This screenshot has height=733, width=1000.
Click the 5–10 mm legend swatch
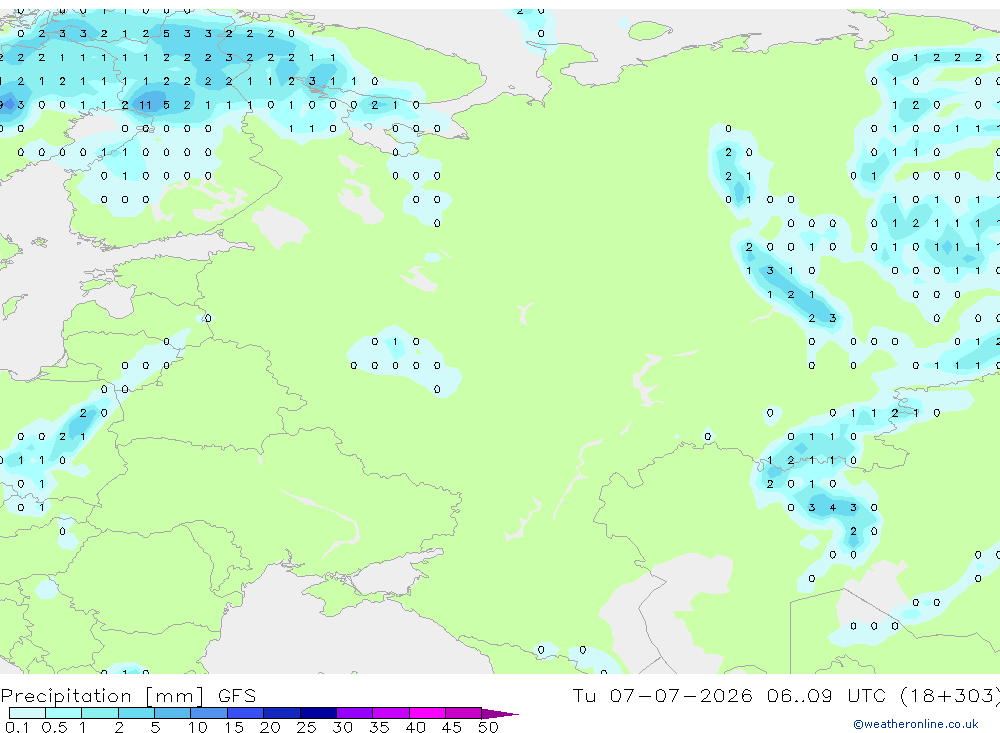(x=172, y=713)
